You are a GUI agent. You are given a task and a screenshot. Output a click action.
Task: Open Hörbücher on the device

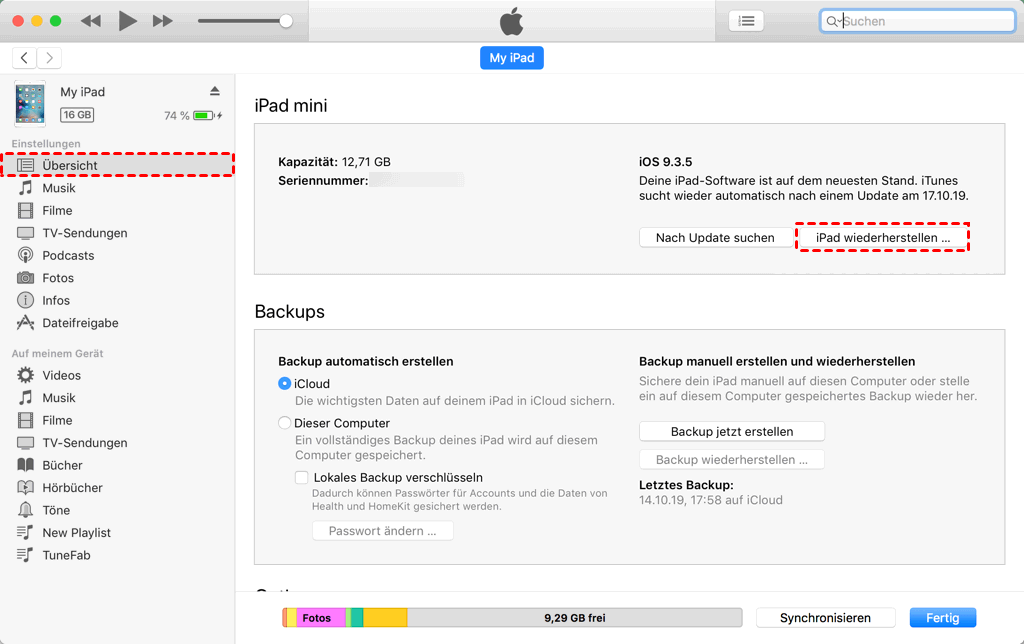coord(72,488)
